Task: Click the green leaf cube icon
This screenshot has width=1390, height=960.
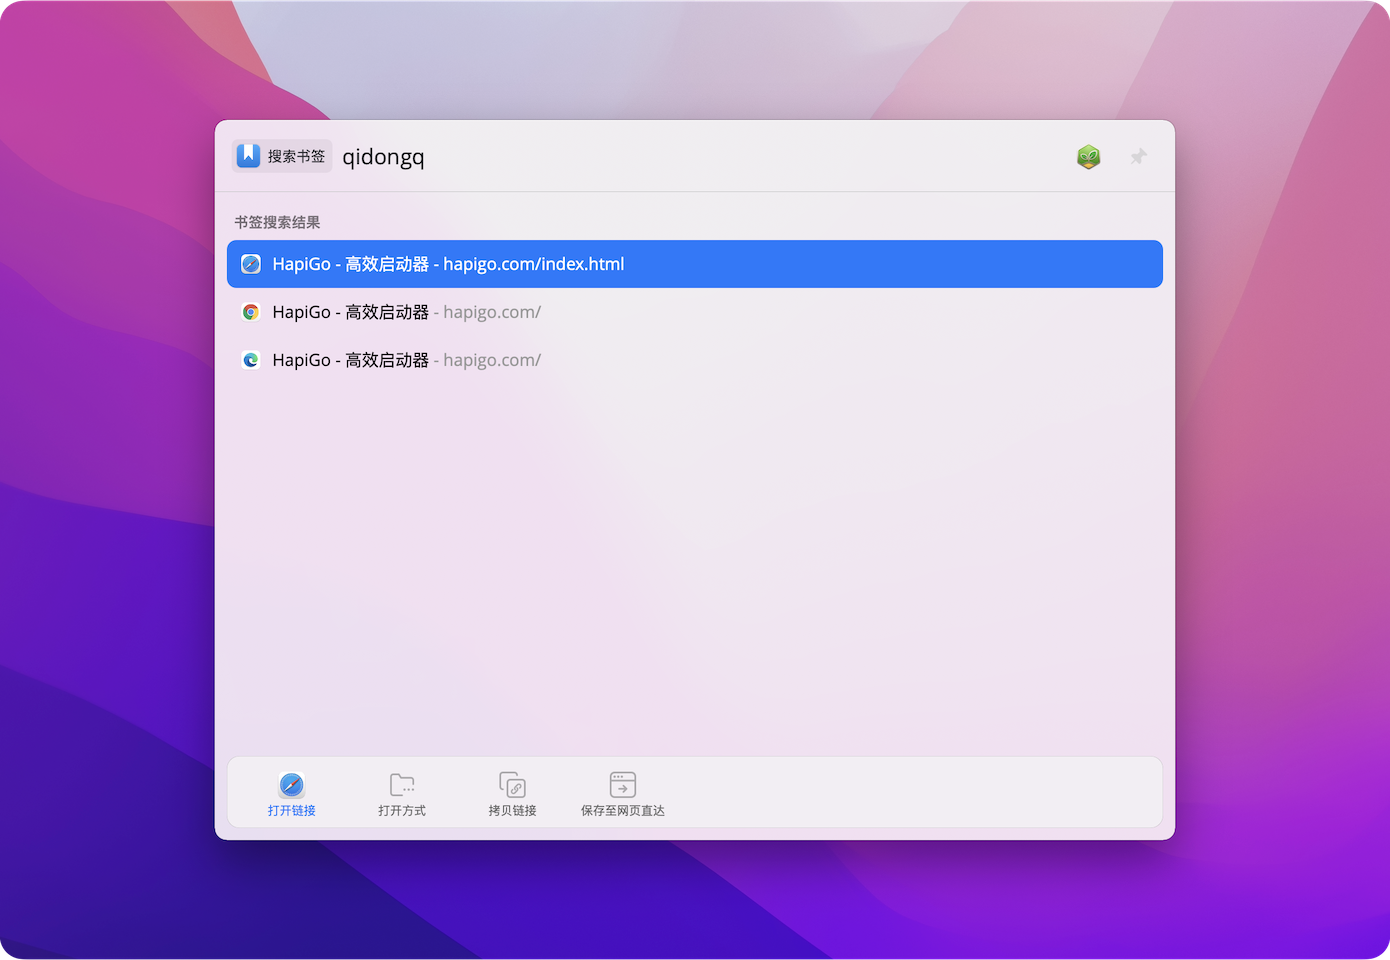Action: point(1089,157)
